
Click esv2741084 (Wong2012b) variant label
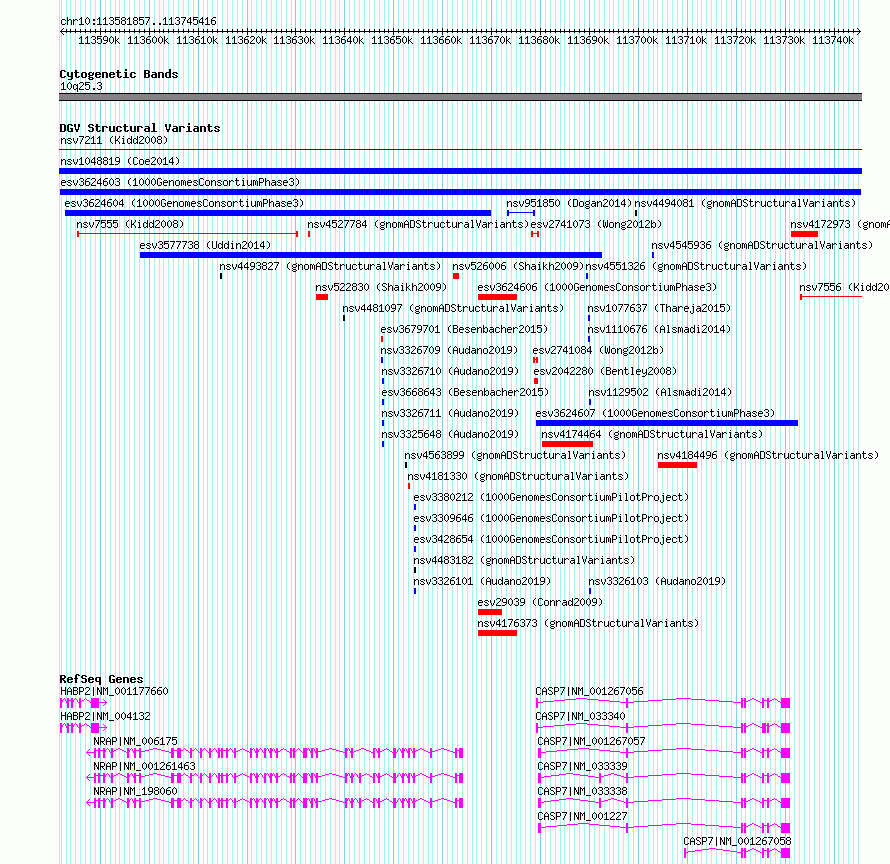point(598,350)
